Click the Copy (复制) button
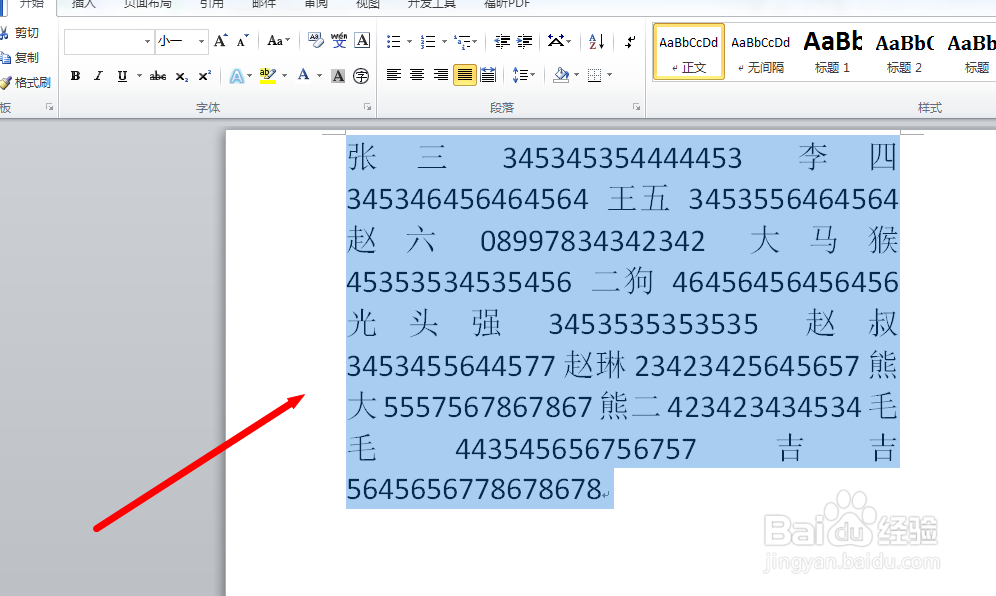 [x=20, y=58]
